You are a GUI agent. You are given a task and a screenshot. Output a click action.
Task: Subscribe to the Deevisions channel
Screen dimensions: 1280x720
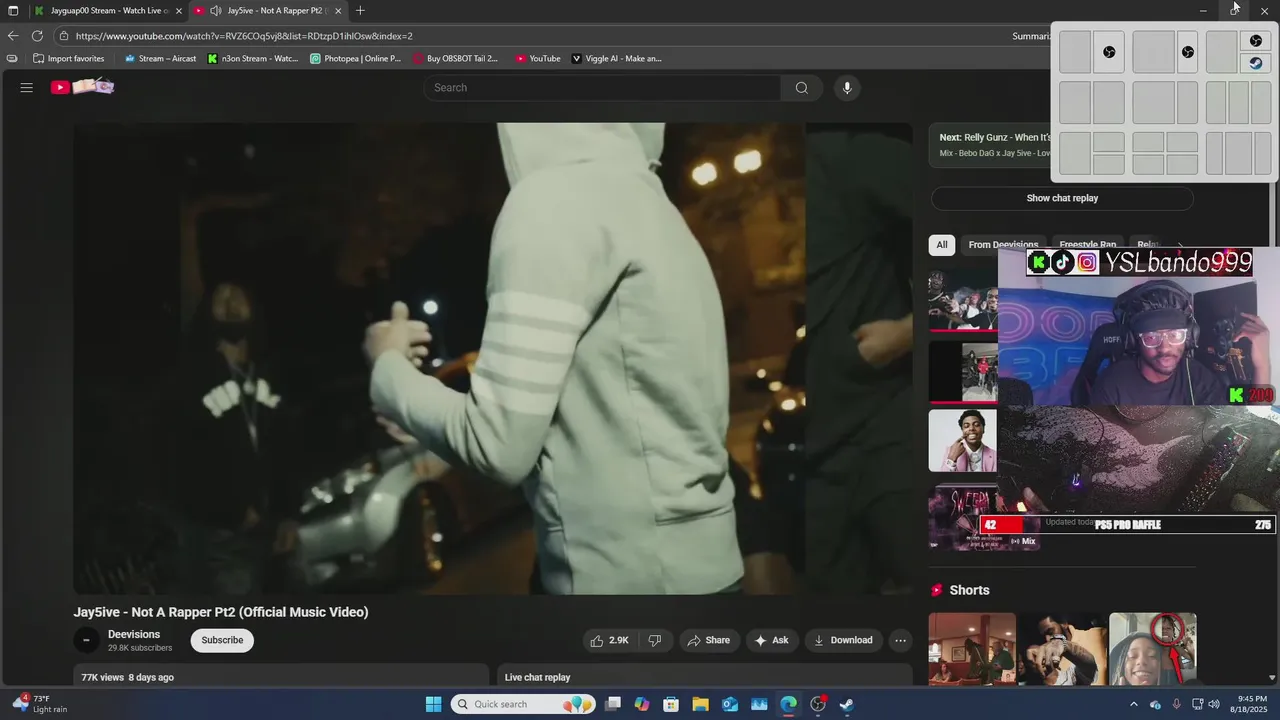click(x=222, y=640)
